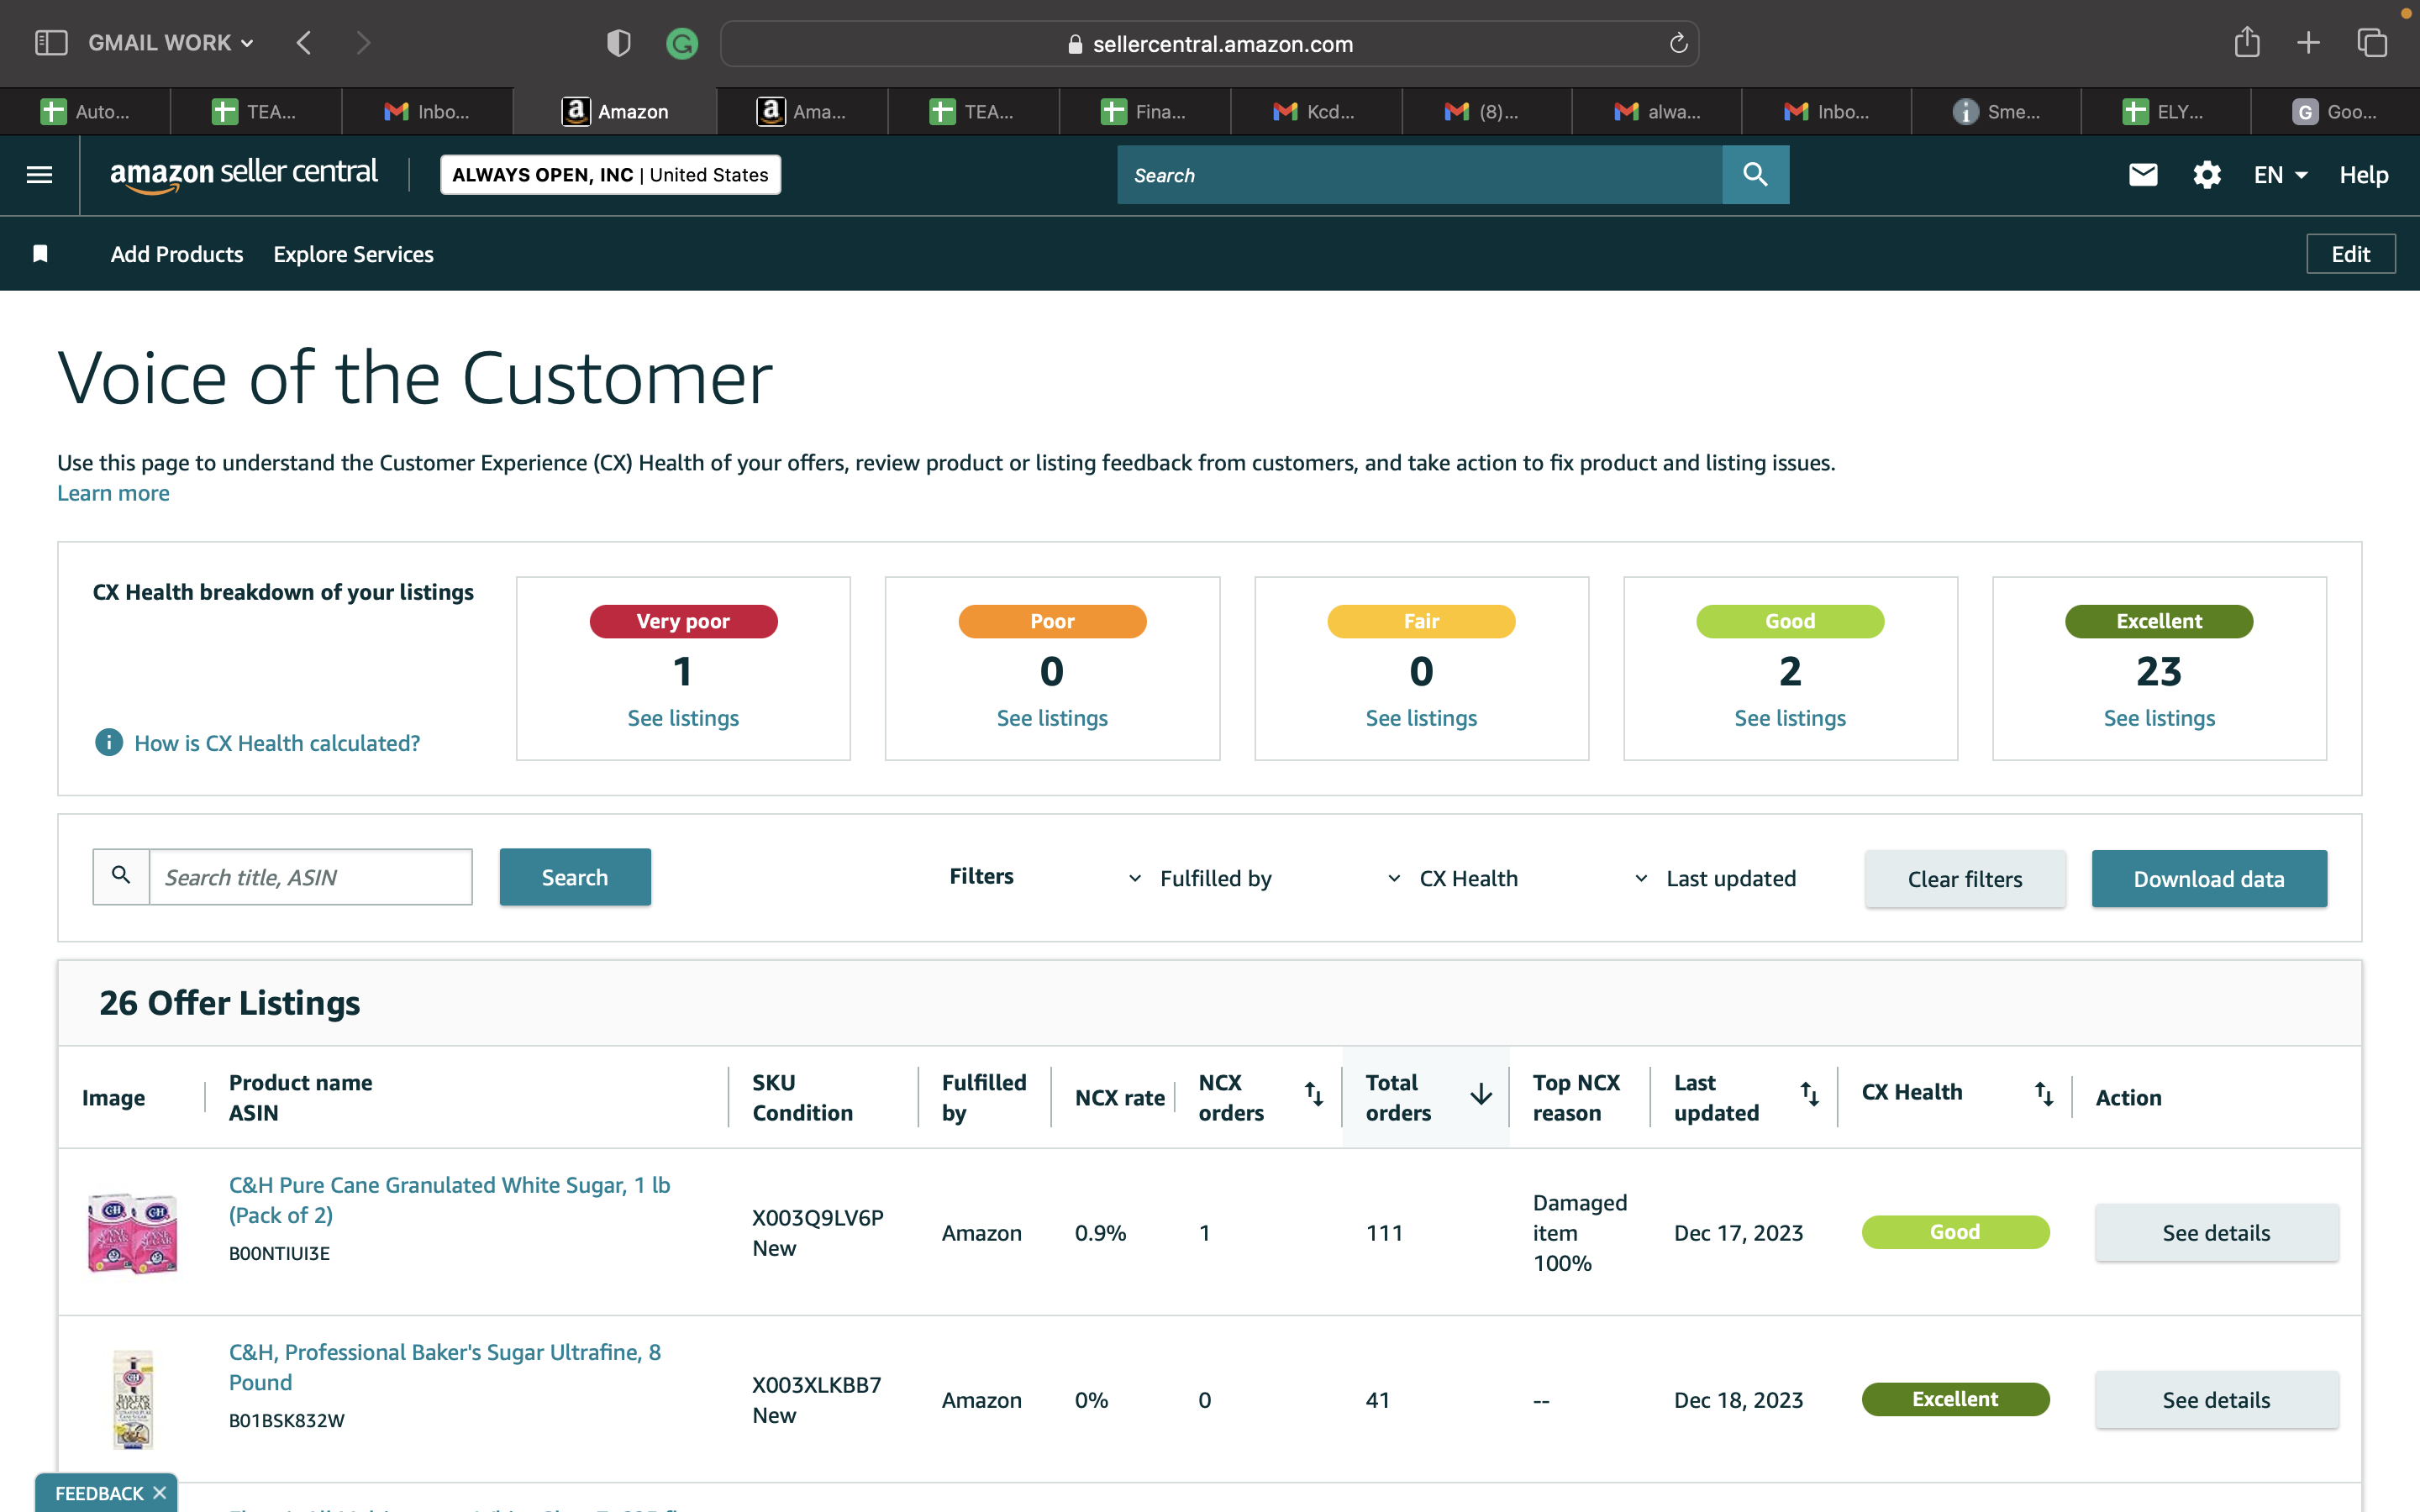The image size is (2420, 1512).
Task: Open the Explore Services menu item
Action: pos(353,254)
